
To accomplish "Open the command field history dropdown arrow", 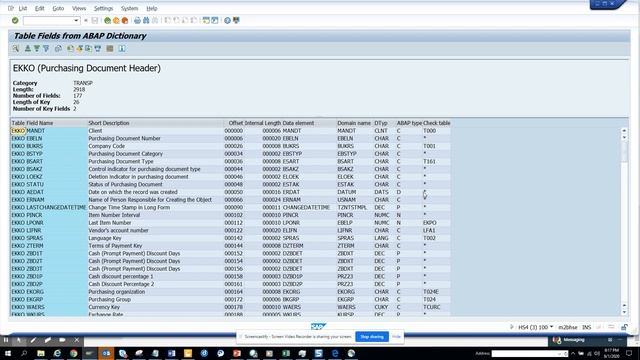I will tap(76, 20).
